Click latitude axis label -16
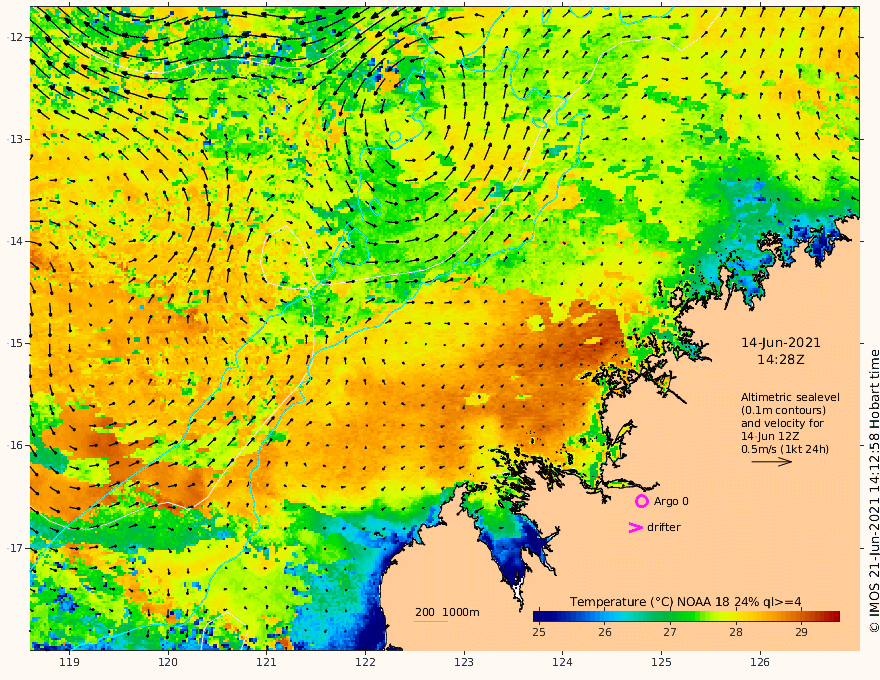The image size is (880, 680). (x=15, y=445)
